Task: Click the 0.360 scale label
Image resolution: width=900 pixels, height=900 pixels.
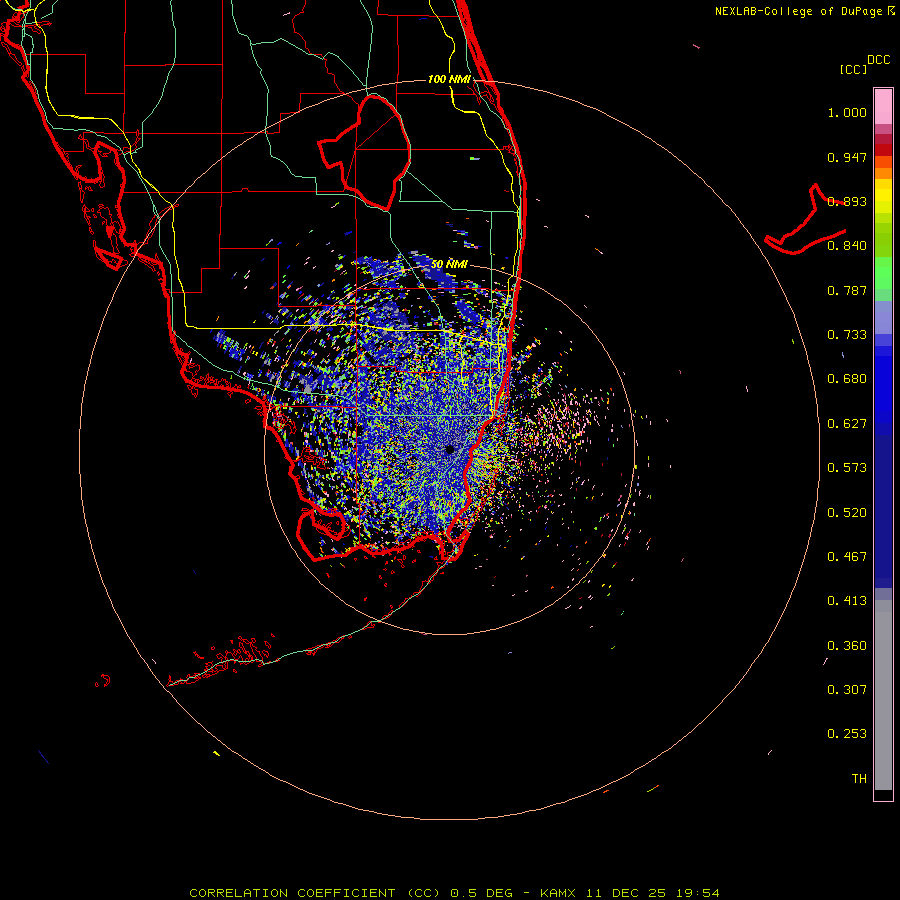Action: coord(847,646)
